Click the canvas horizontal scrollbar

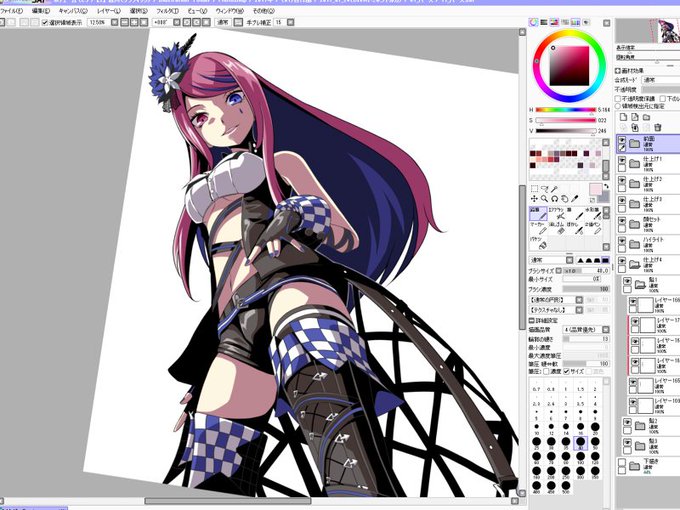coord(227,501)
